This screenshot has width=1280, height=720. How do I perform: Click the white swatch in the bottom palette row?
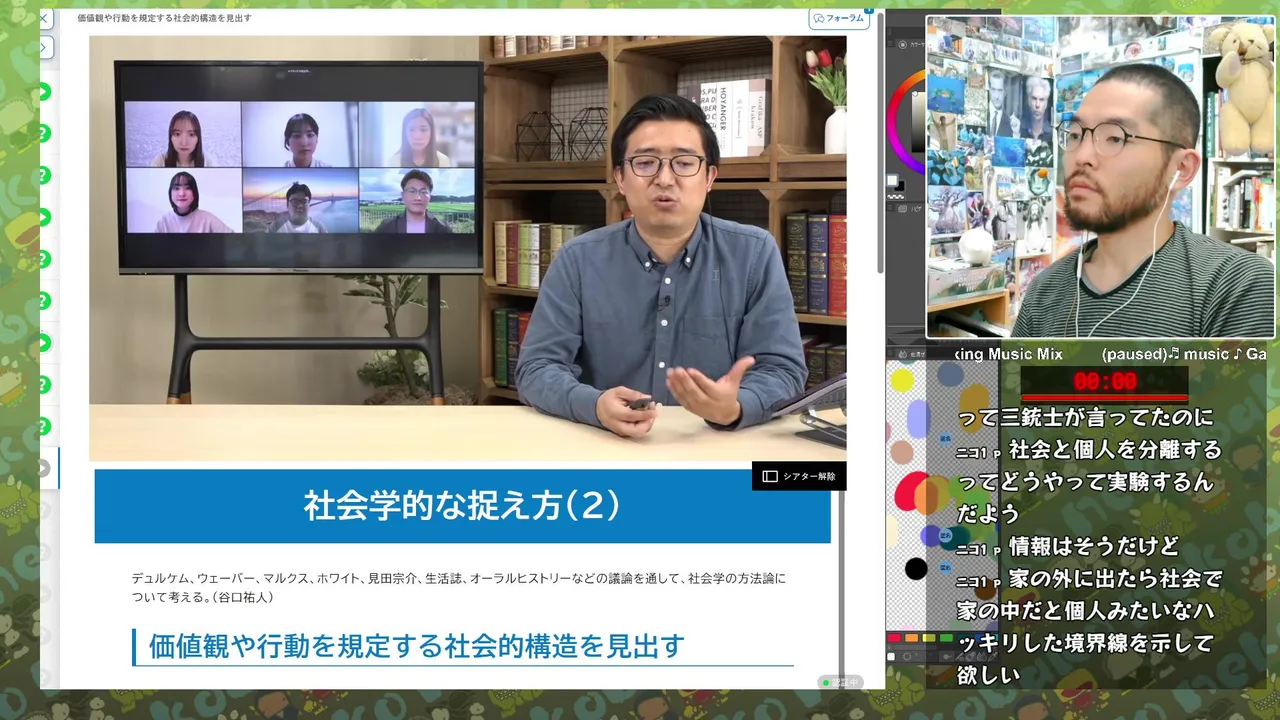coord(891,657)
